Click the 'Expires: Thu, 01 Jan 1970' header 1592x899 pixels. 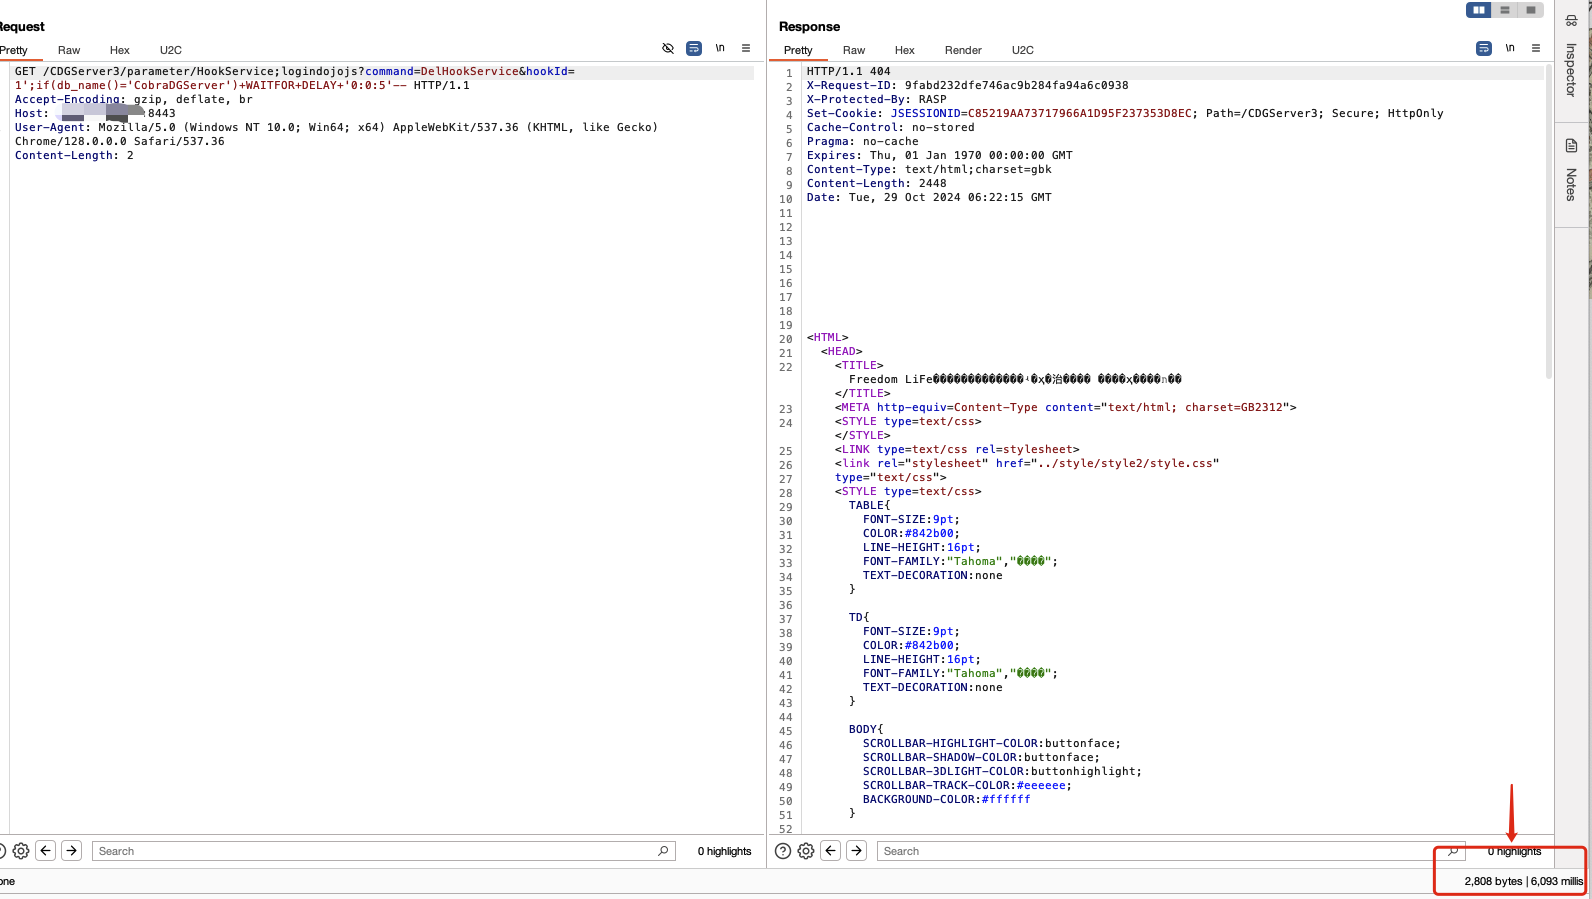click(x=939, y=155)
